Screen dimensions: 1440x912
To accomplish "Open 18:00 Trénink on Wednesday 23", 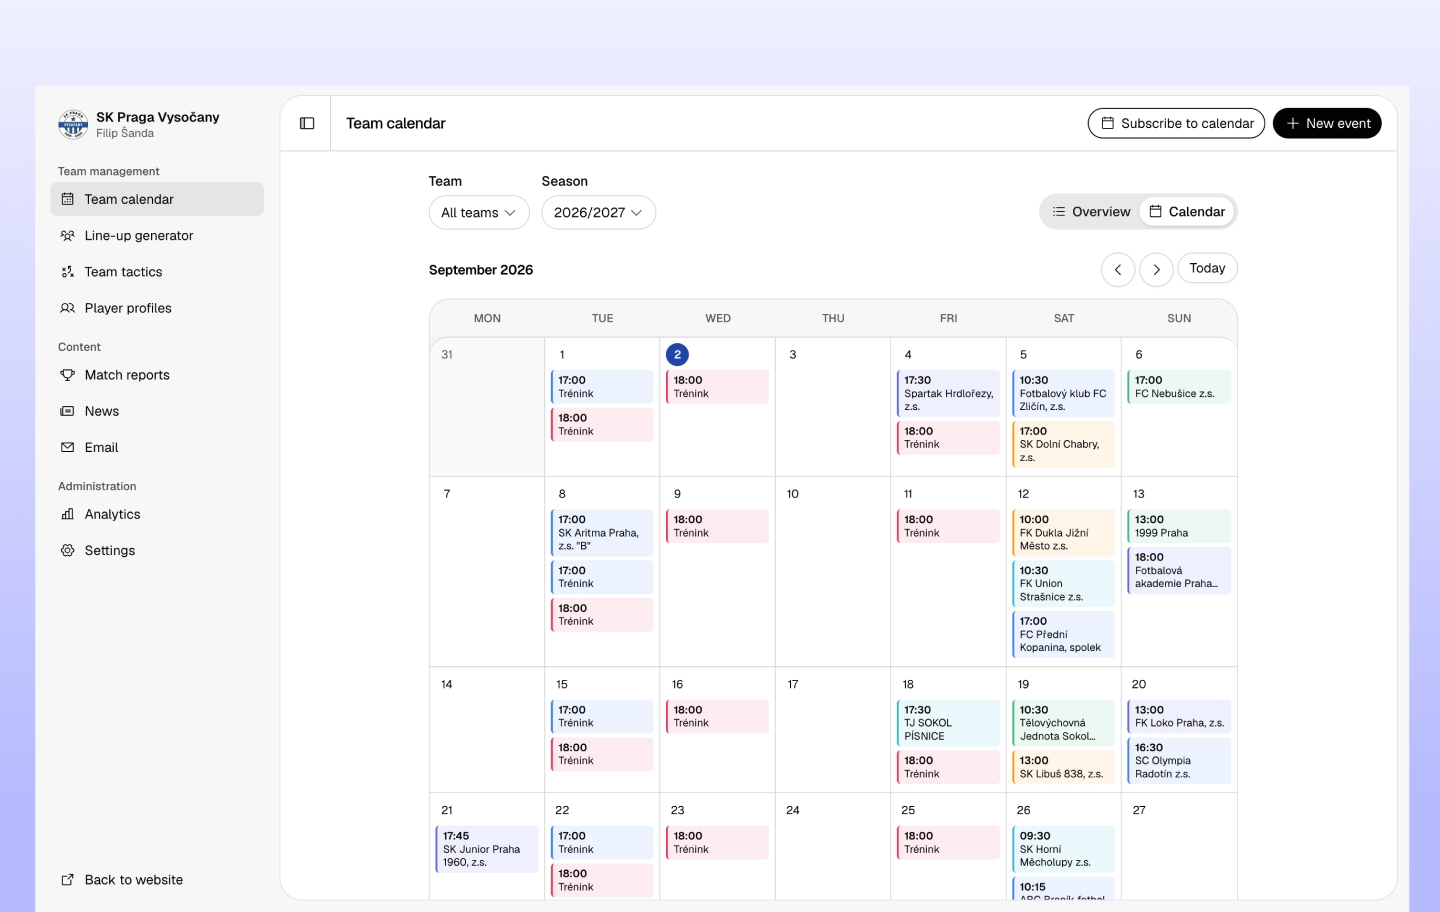I will coord(717,842).
